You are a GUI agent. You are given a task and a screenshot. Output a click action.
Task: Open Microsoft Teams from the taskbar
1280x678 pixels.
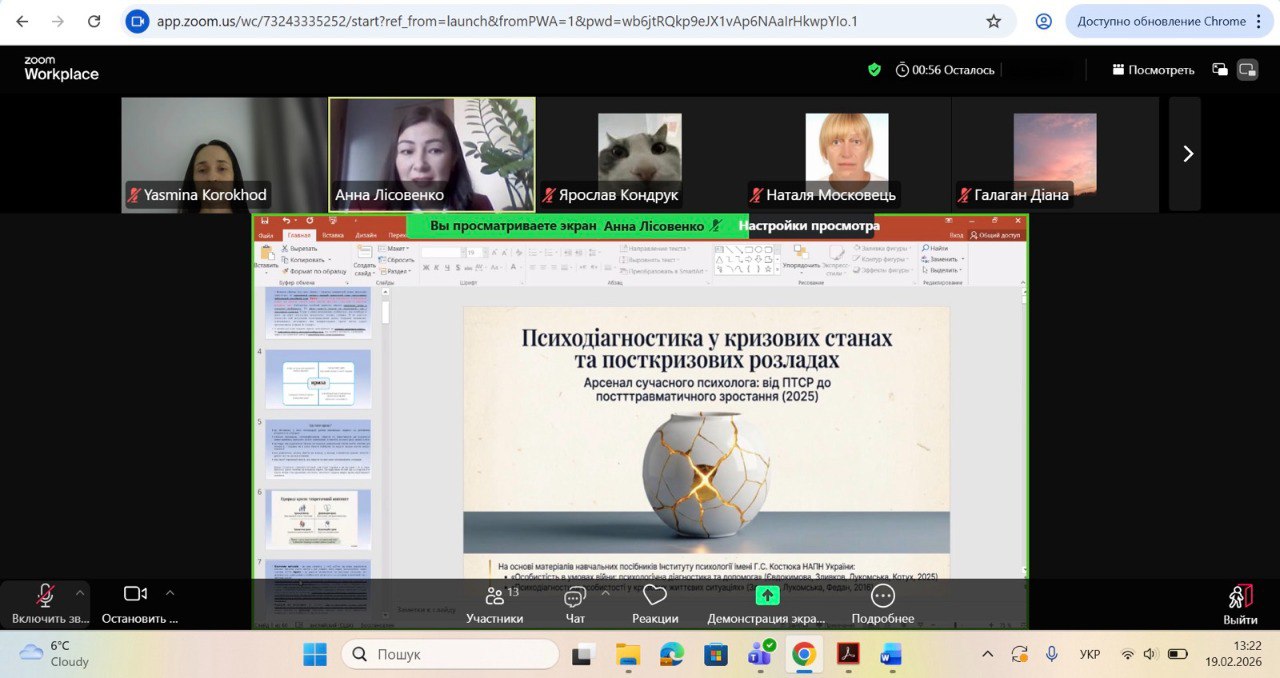click(x=760, y=655)
